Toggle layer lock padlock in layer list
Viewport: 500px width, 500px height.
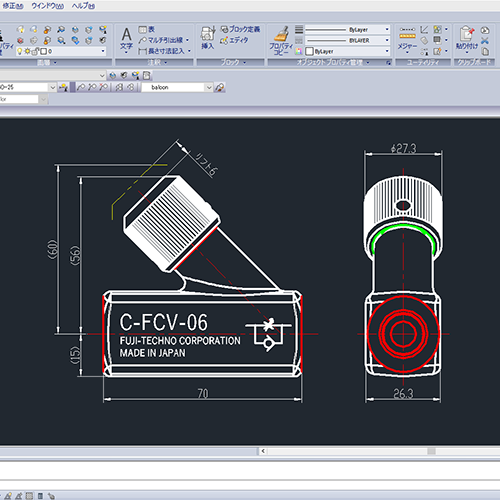pos(35,51)
